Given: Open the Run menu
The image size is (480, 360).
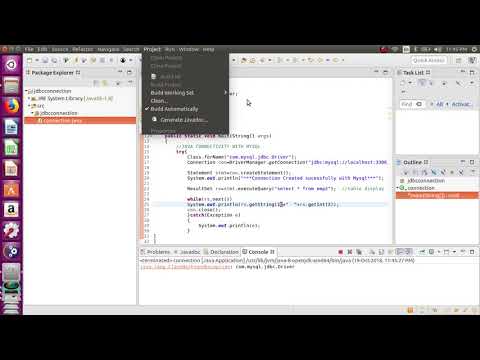Looking at the screenshot, I should [x=170, y=49].
